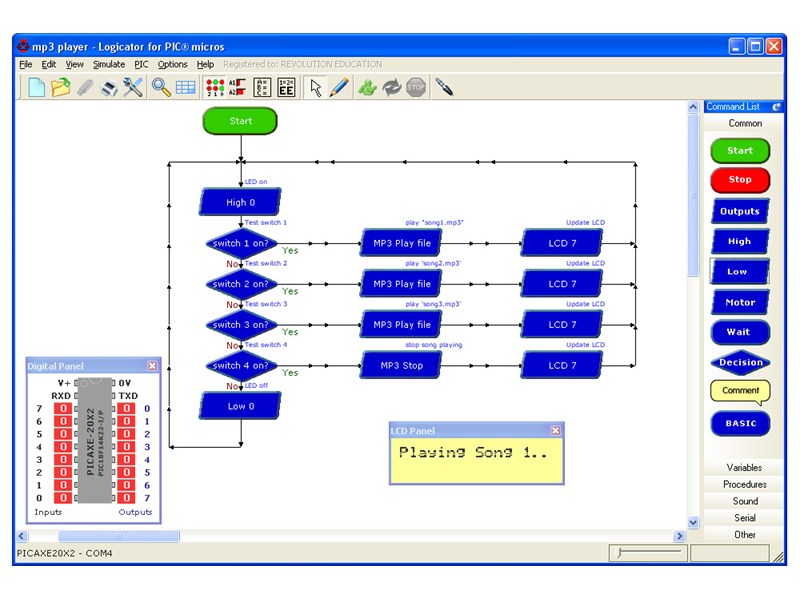Image resolution: width=800 pixels, height=600 pixels.
Task: Close the Digital Panel
Action: (152, 366)
